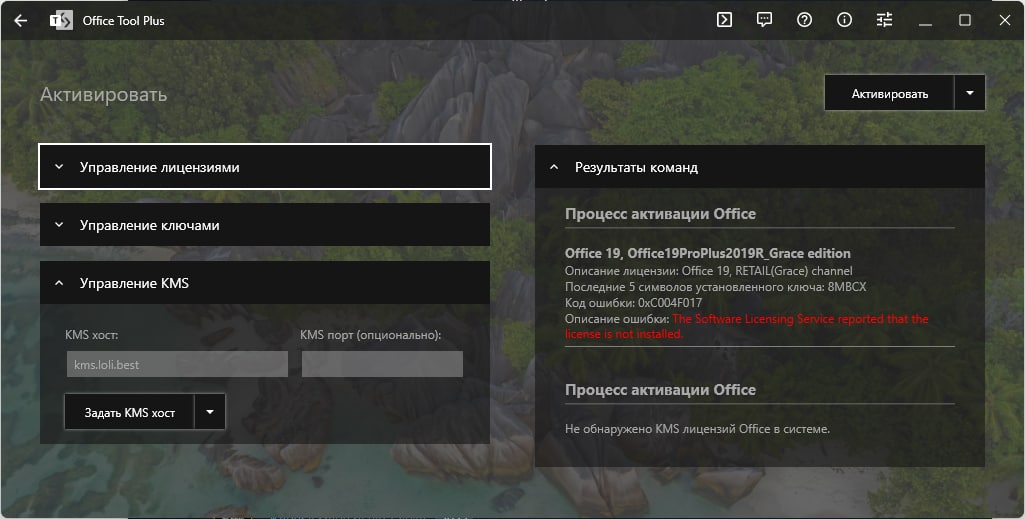
Task: Click the first Процесс активации Office heading
Action: pos(660,214)
